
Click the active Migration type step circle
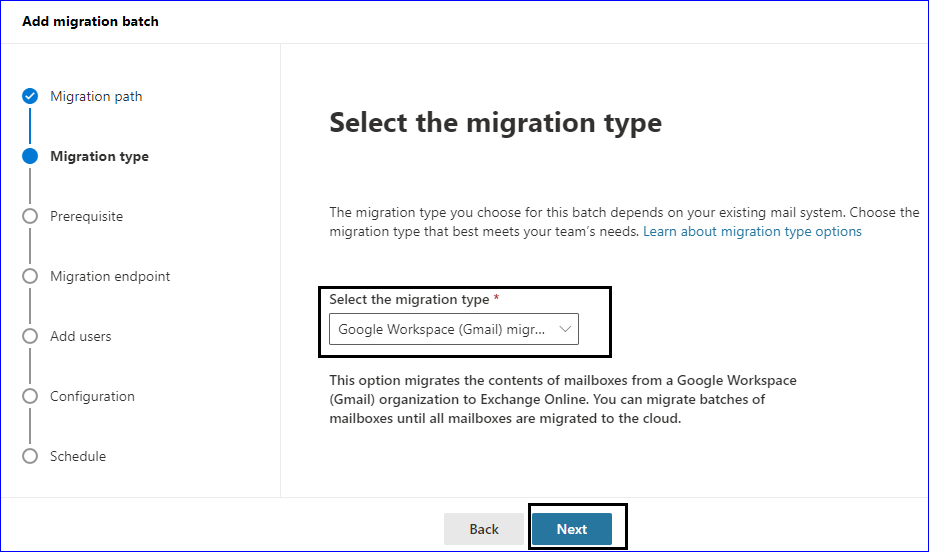coord(30,156)
